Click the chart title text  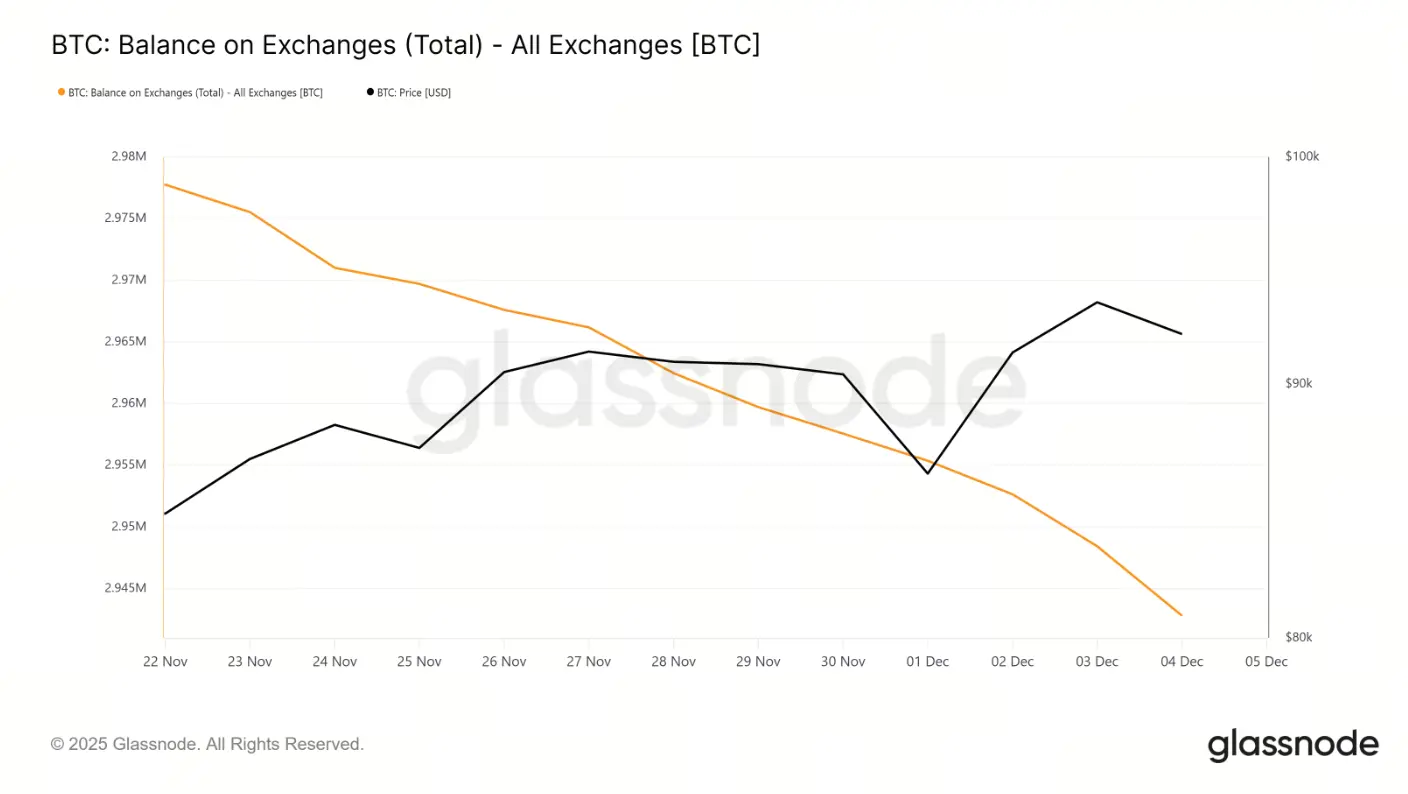(x=405, y=45)
